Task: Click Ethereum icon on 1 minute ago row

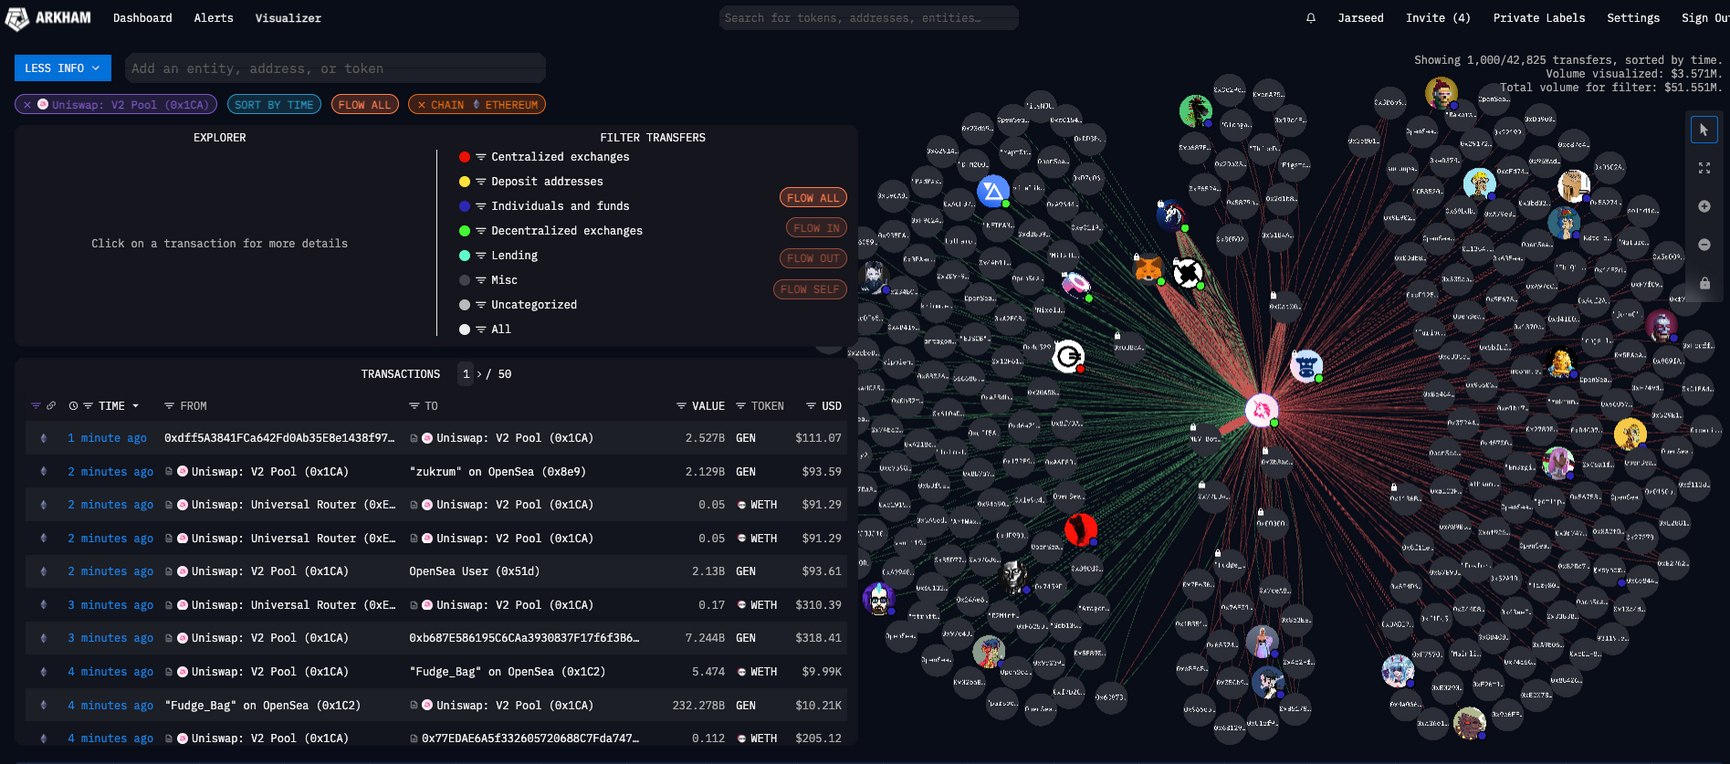Action: tap(43, 438)
